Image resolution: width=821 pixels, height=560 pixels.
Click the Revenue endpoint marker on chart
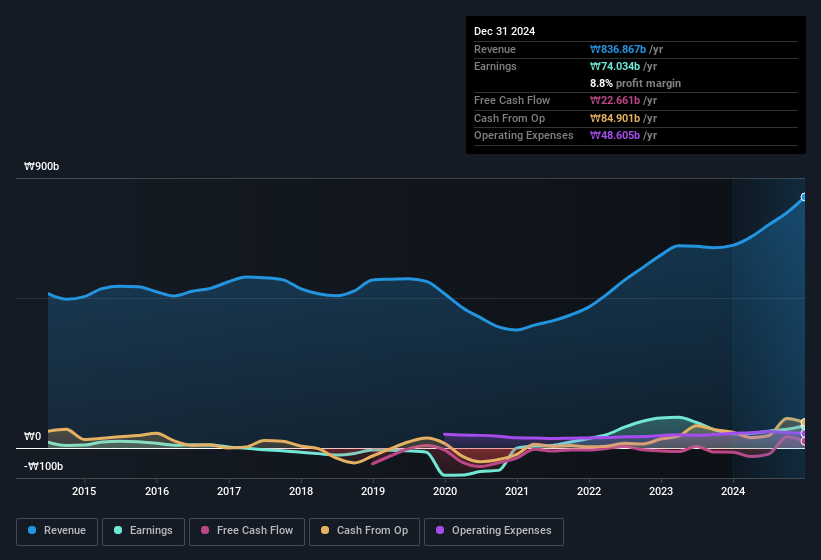[x=804, y=197]
